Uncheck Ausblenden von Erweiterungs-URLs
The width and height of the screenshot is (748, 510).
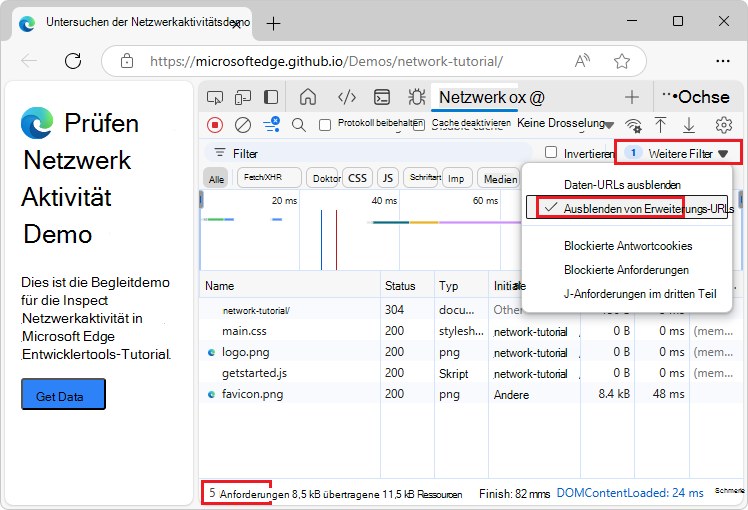point(627,208)
